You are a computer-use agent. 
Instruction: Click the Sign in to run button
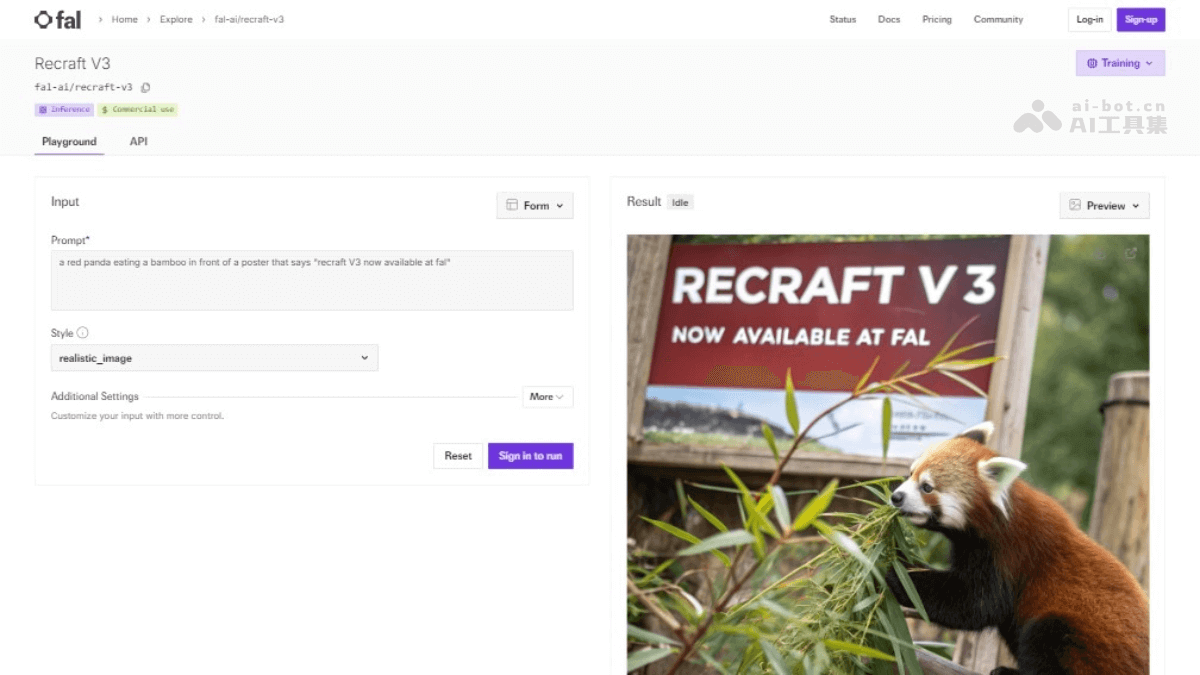(530, 456)
